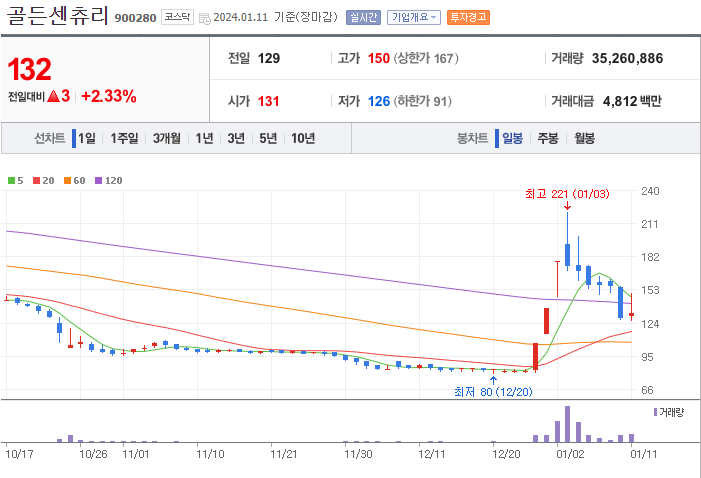This screenshot has height=478, width=701.
Task: Select the 1일 line chart tab
Action: pos(87,138)
